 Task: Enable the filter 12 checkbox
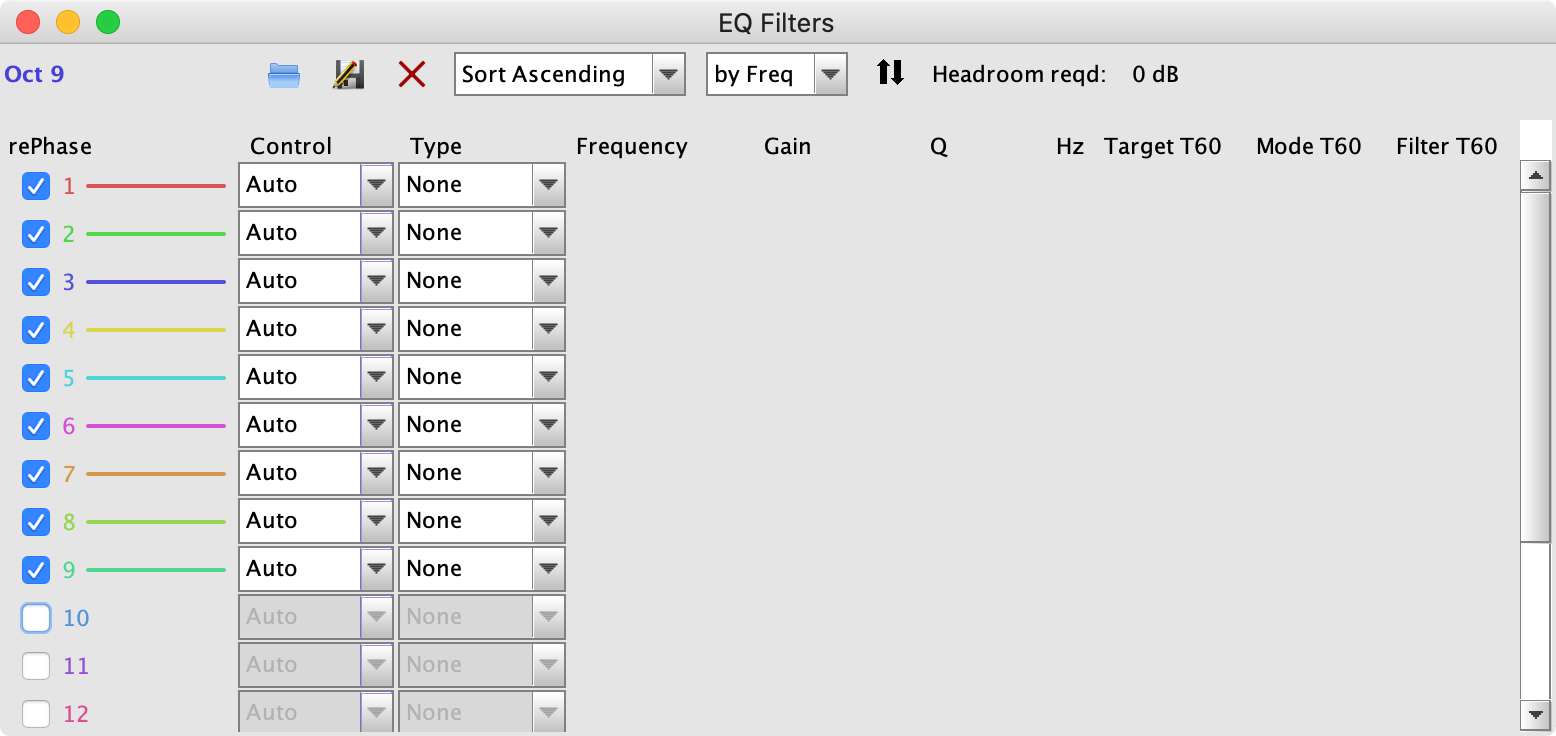[x=36, y=714]
